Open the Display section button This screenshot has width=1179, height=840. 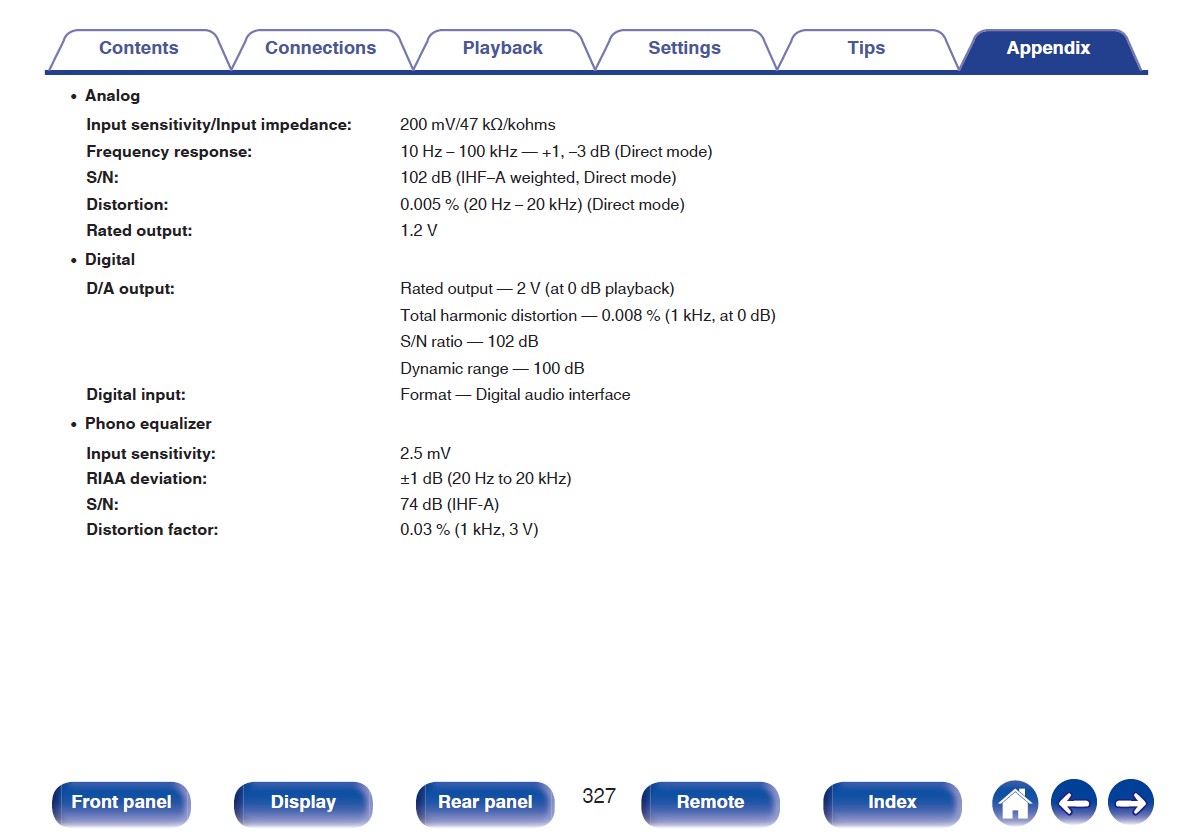point(303,802)
